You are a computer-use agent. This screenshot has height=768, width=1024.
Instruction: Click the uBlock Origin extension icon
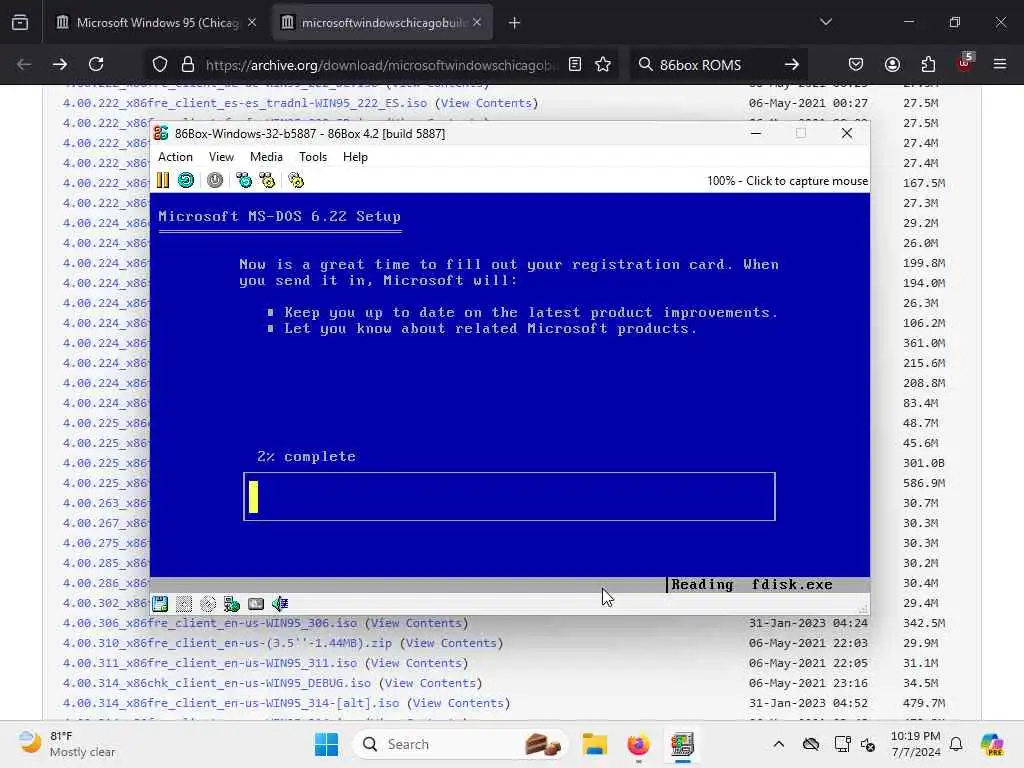point(965,63)
